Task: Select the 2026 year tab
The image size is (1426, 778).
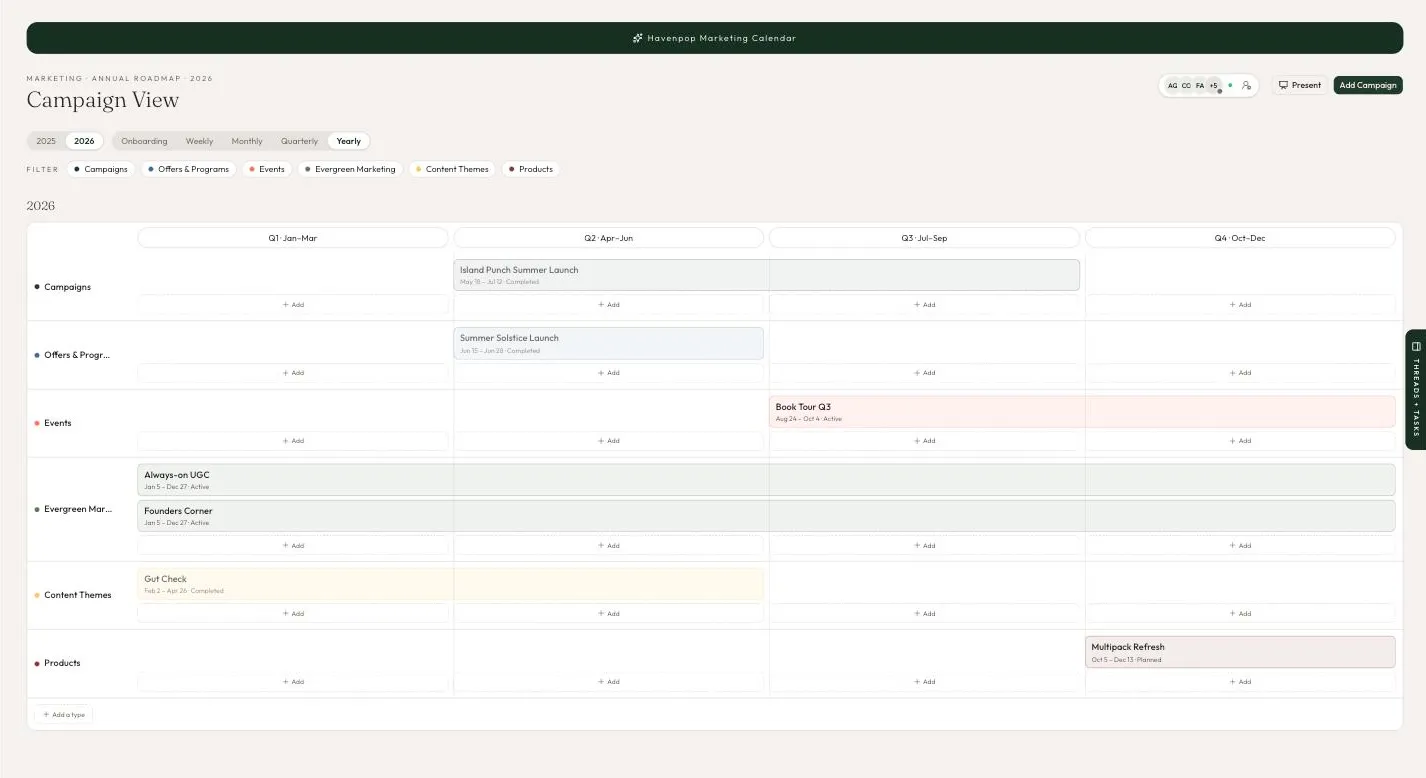Action: 84,141
